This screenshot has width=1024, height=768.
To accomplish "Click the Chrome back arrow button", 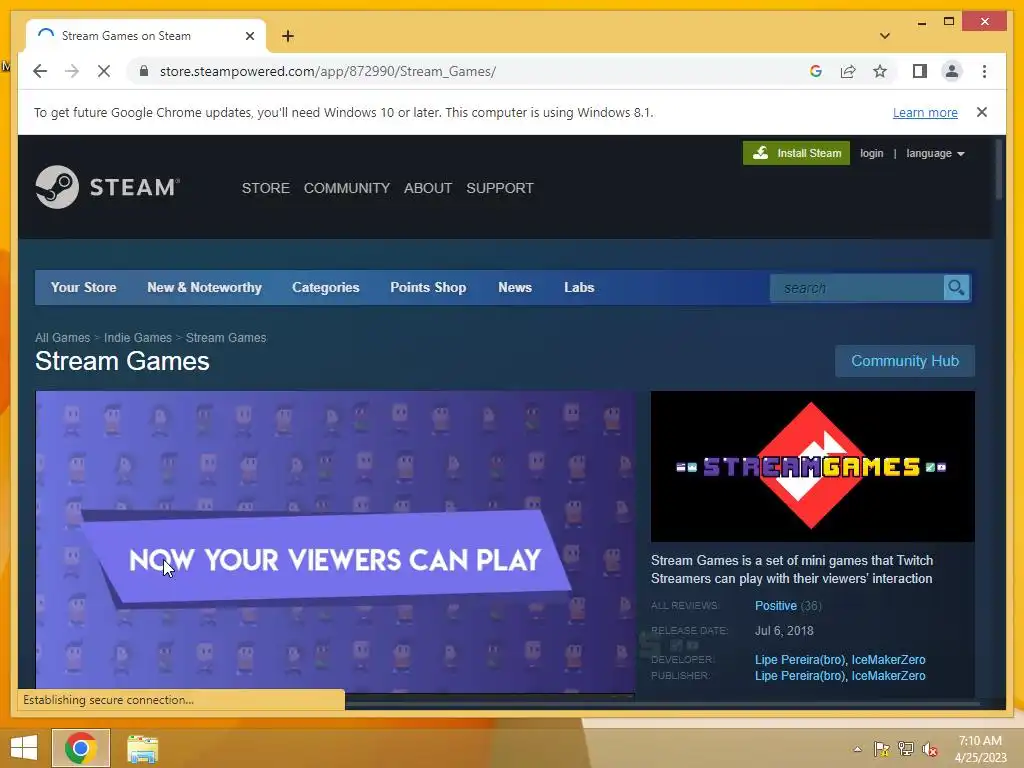I will [x=40, y=71].
